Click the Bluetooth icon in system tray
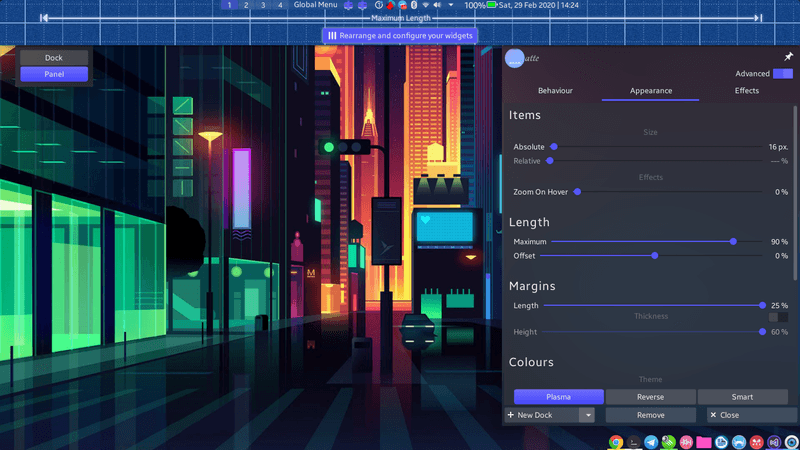Screen dimensions: 800x450 413,5
